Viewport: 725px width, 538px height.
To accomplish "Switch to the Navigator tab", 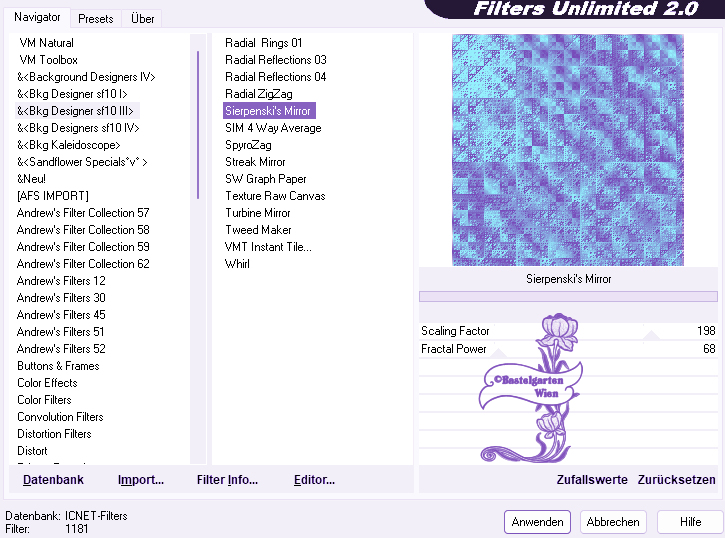I will (x=37, y=18).
